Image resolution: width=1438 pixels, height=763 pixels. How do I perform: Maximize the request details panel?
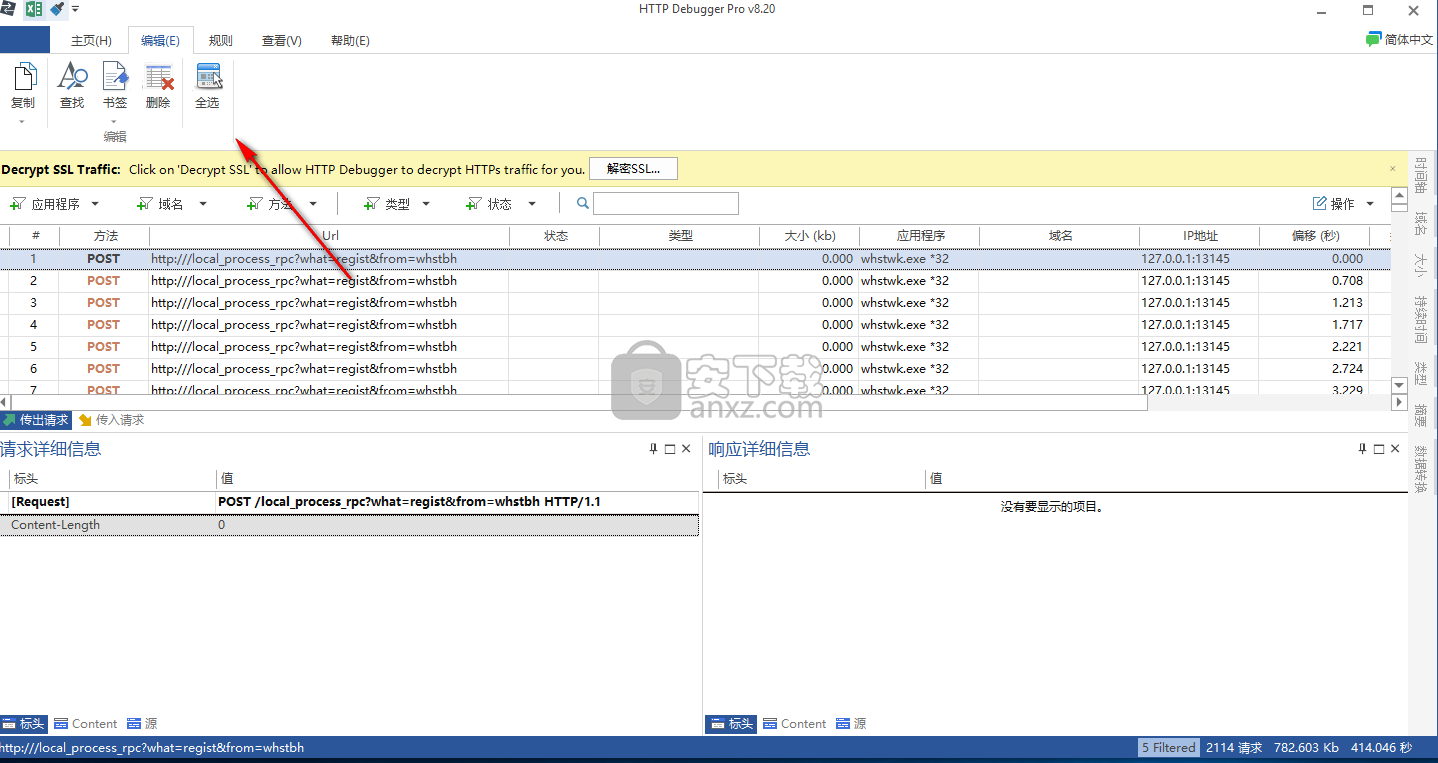[x=670, y=449]
